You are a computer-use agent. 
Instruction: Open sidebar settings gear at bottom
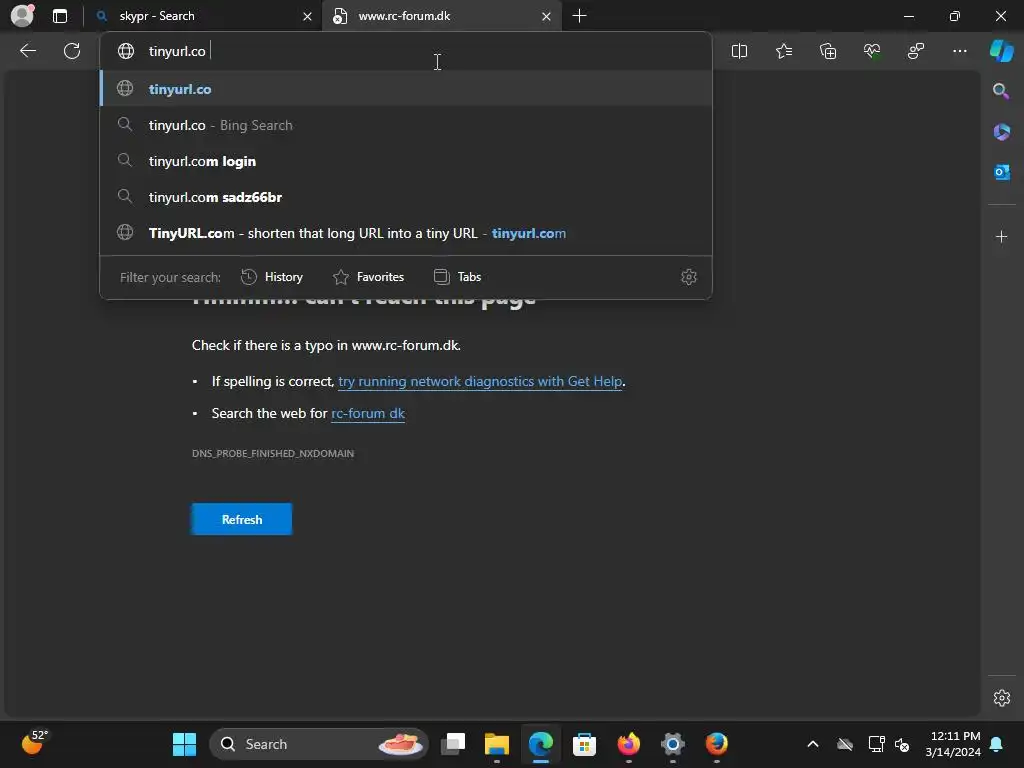click(1001, 697)
